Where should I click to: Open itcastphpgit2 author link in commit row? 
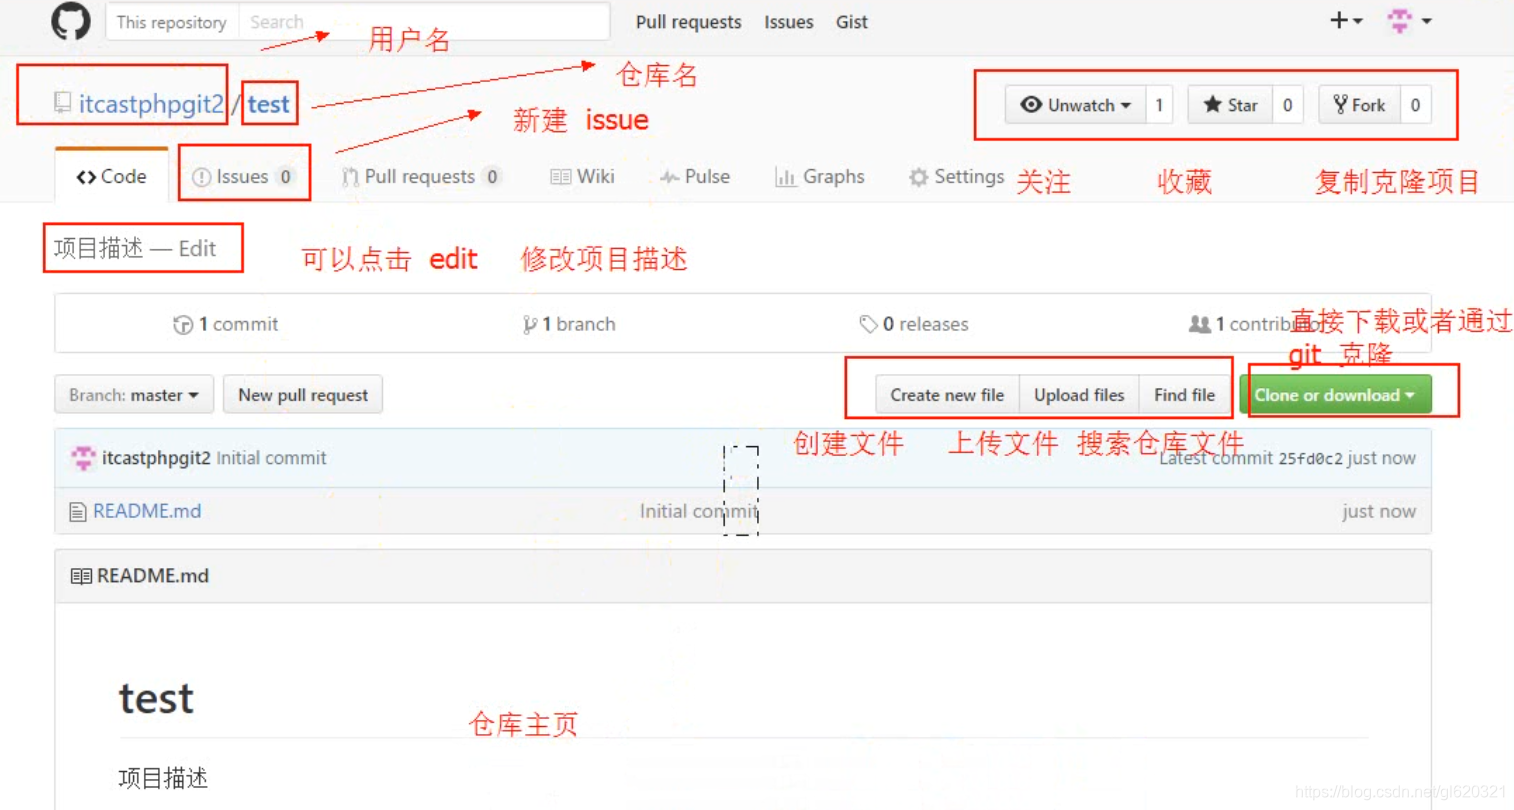(x=156, y=458)
